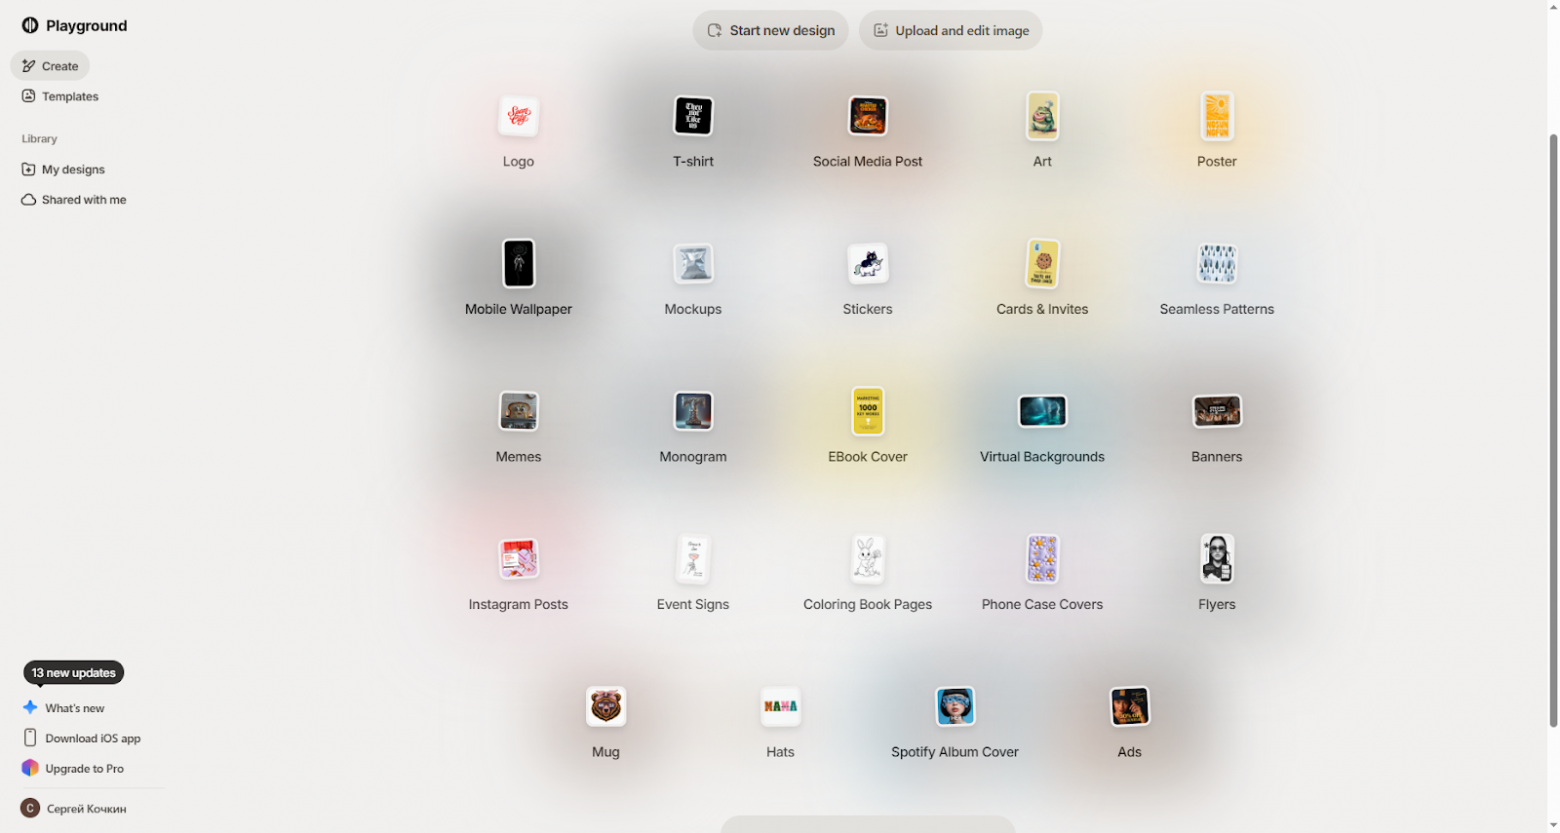Screen dimensions: 1560x833
Task: Click the Start new design button
Action: pos(771,30)
